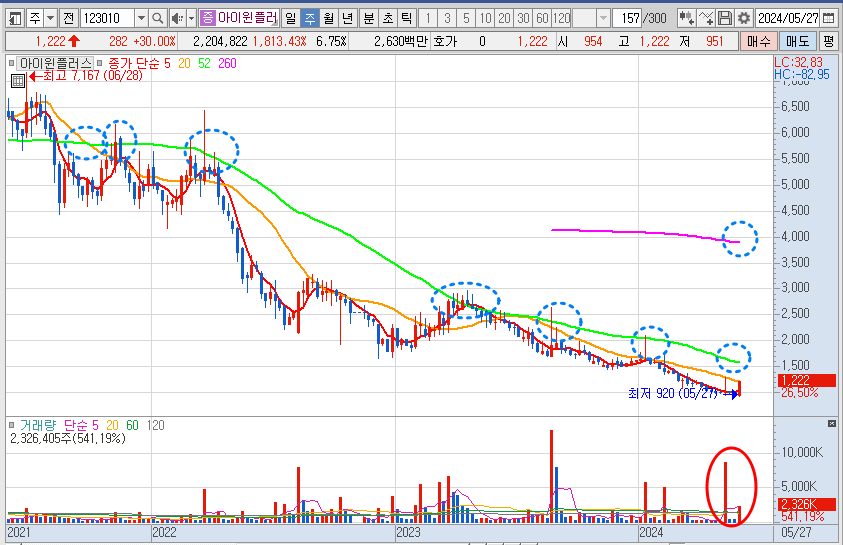Open the stock code search magnifier
Screen dimensions: 843x545
pyautogui.click(x=157, y=19)
